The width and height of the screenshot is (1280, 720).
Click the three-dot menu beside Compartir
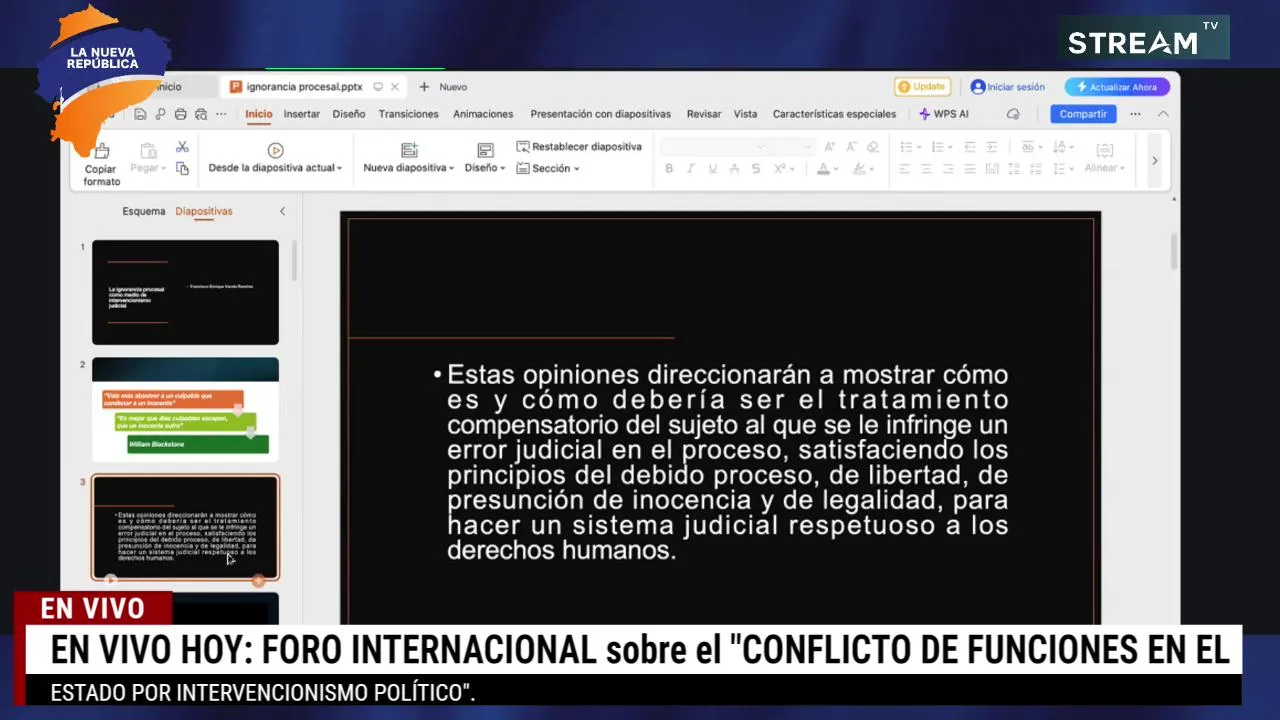coord(1135,114)
